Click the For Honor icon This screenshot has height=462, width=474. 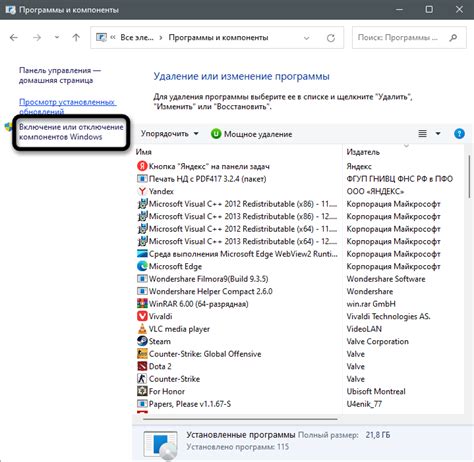pos(142,391)
